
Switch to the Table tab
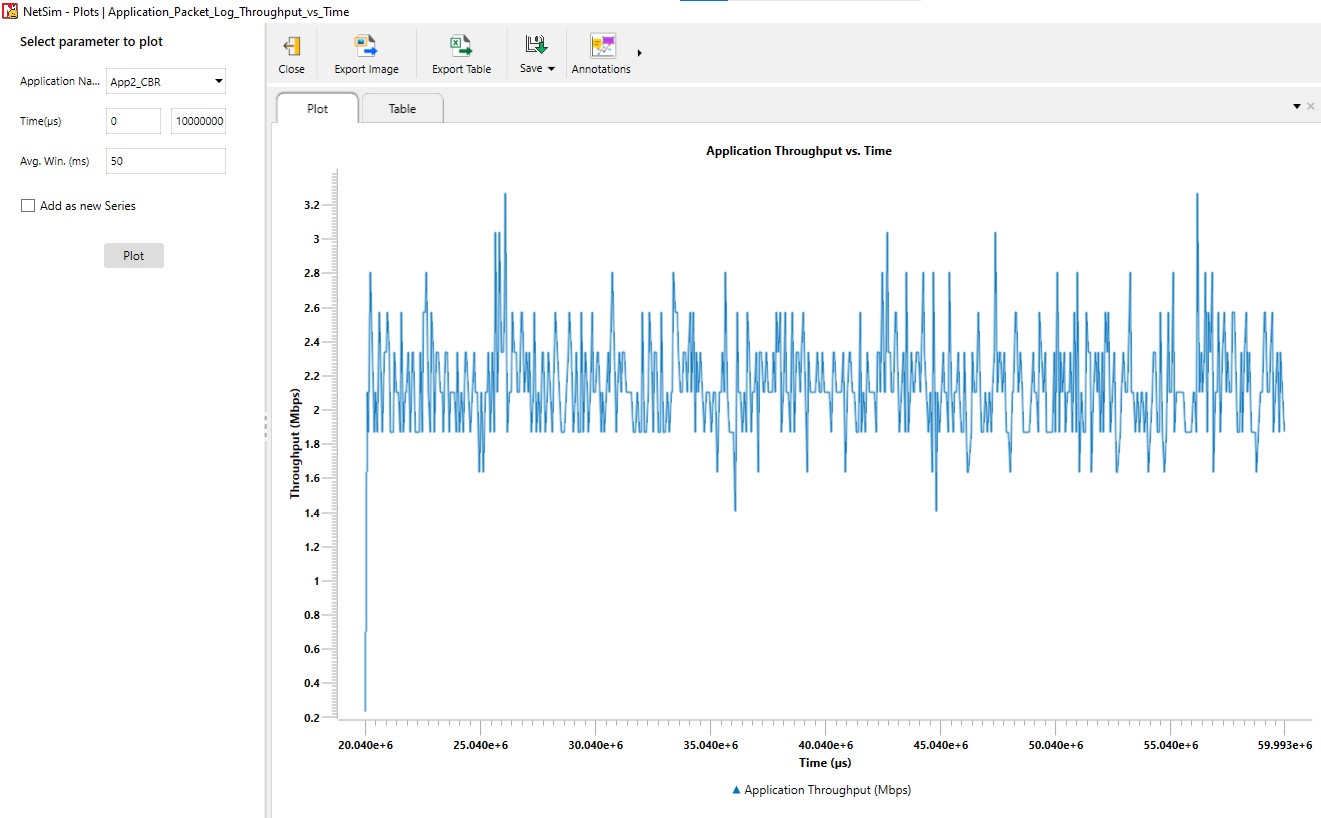click(x=402, y=109)
